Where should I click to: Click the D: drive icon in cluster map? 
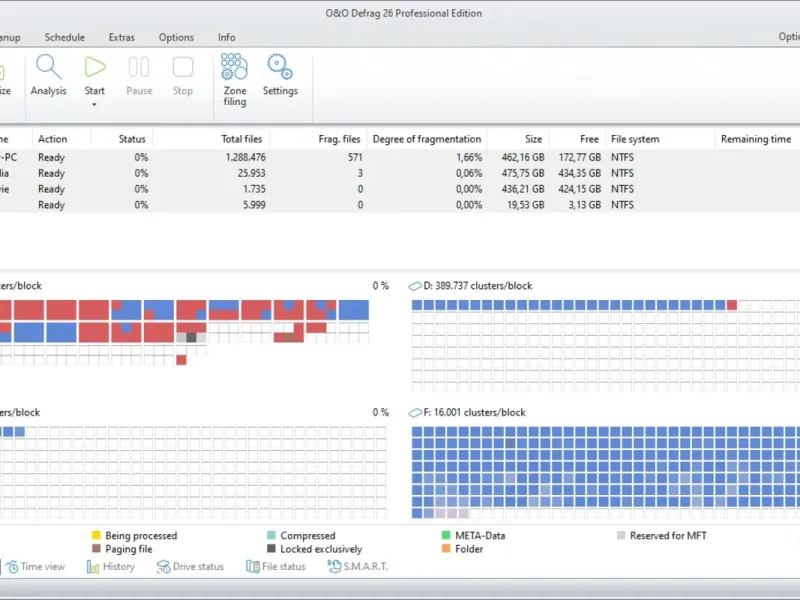coord(415,286)
